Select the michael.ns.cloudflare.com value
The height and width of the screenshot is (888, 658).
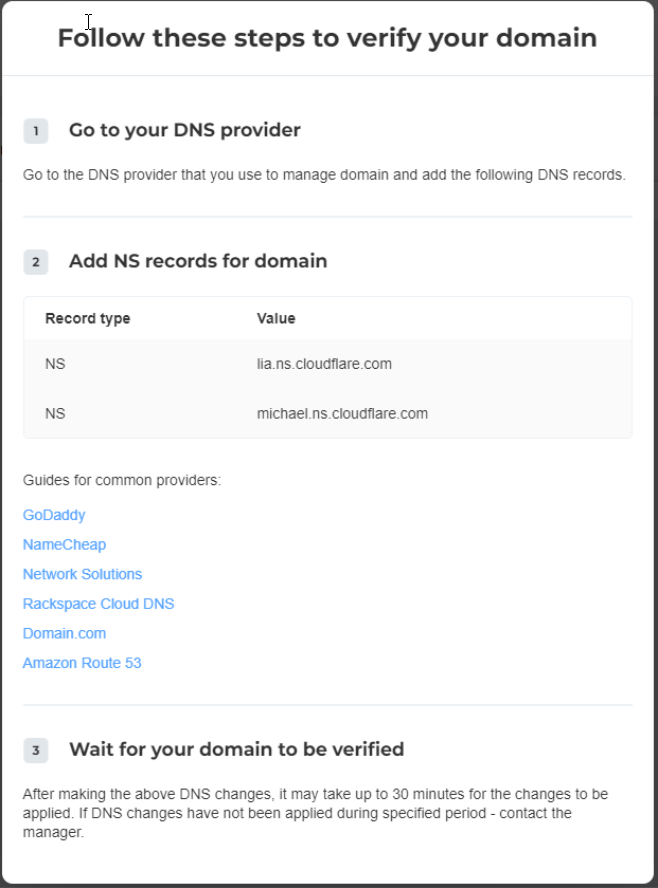342,413
